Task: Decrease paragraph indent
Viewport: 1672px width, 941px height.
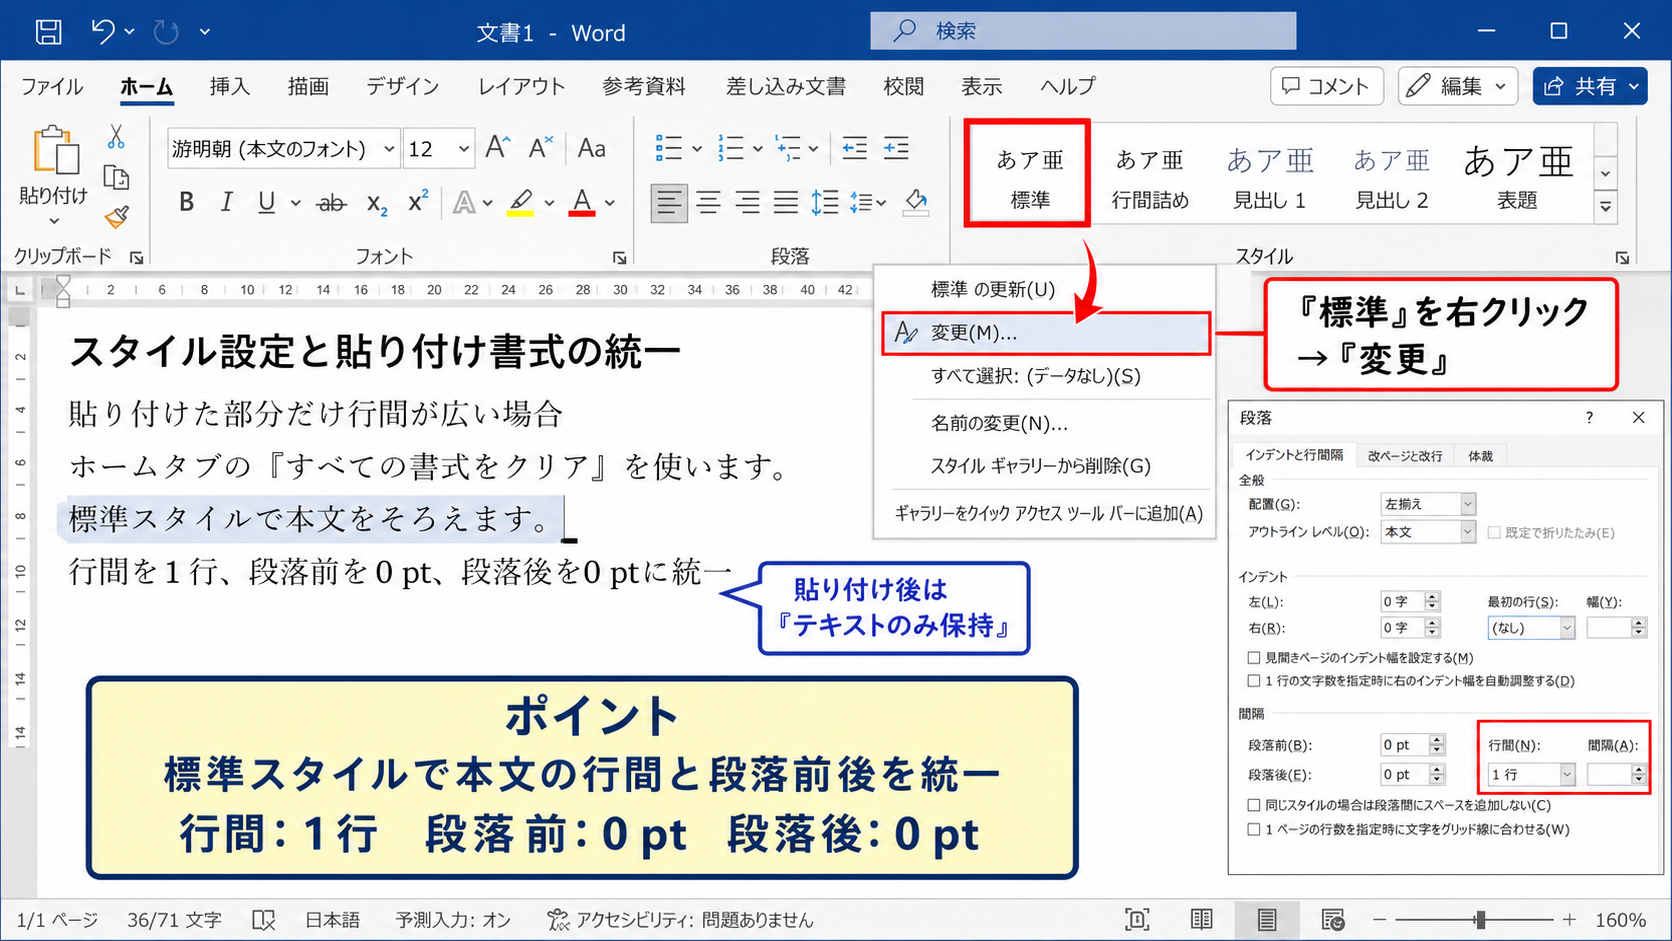Action: (854, 148)
